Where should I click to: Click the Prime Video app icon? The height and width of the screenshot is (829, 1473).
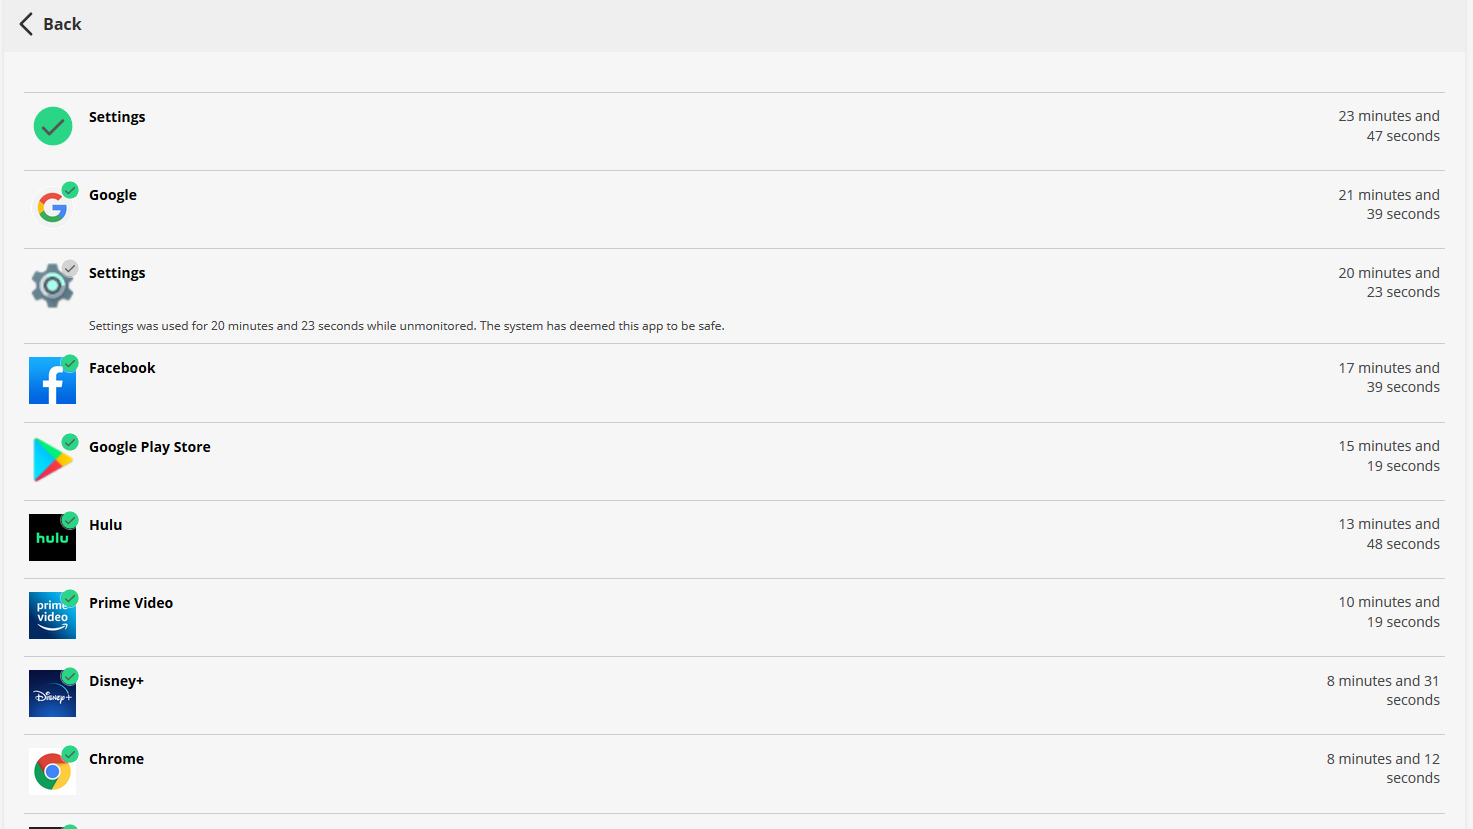pos(52,615)
